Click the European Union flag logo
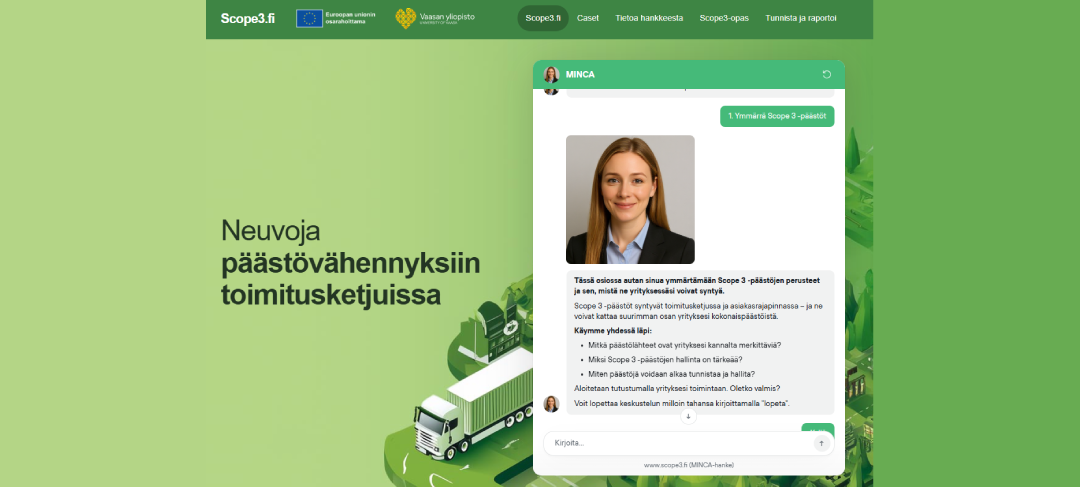1080x487 pixels. 309,18
